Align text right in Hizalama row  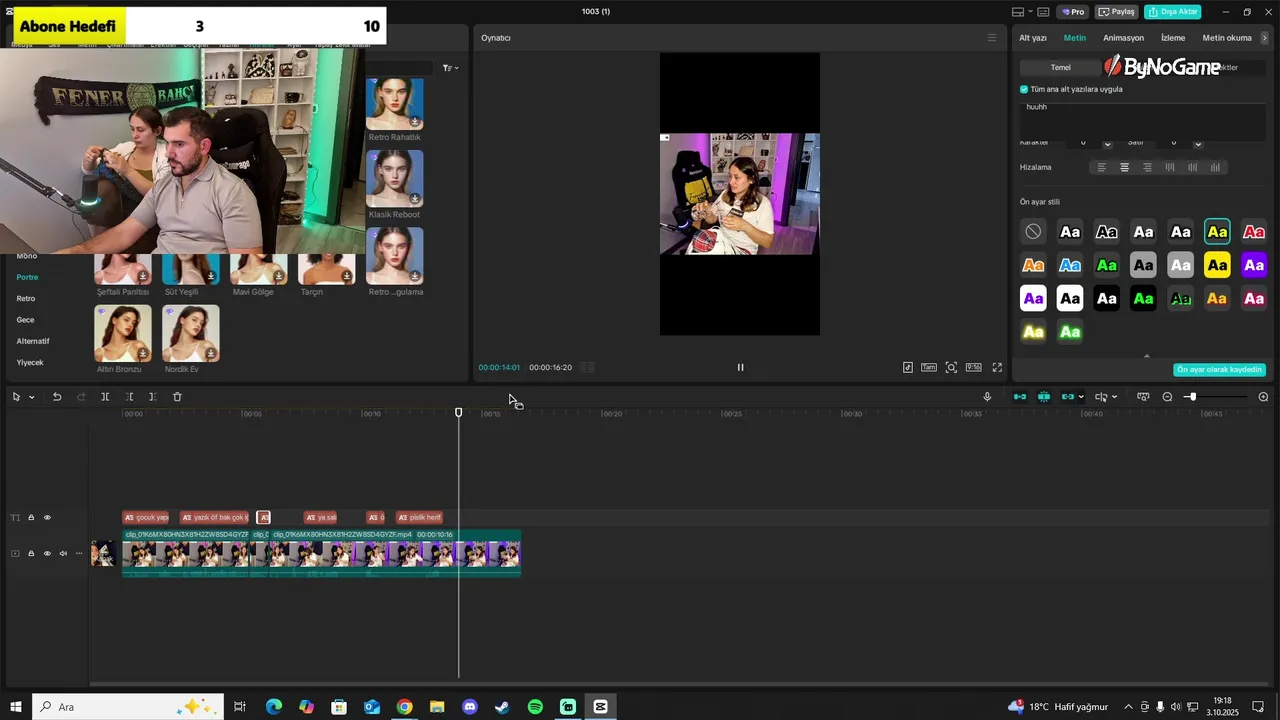(x=1147, y=167)
